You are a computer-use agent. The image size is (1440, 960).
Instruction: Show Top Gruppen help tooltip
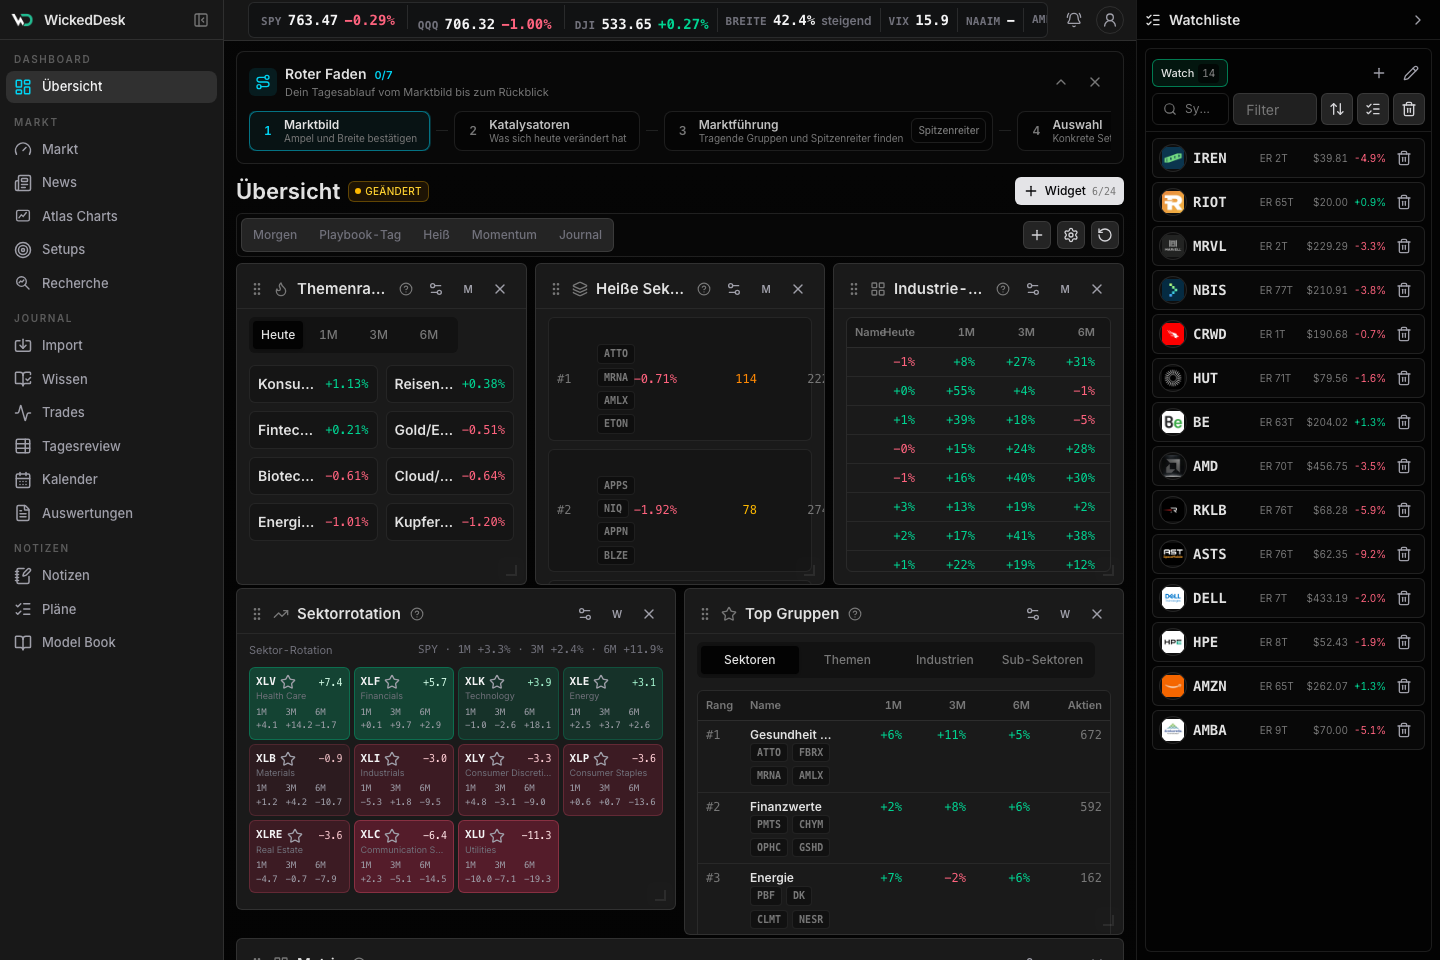pyautogui.click(x=855, y=614)
